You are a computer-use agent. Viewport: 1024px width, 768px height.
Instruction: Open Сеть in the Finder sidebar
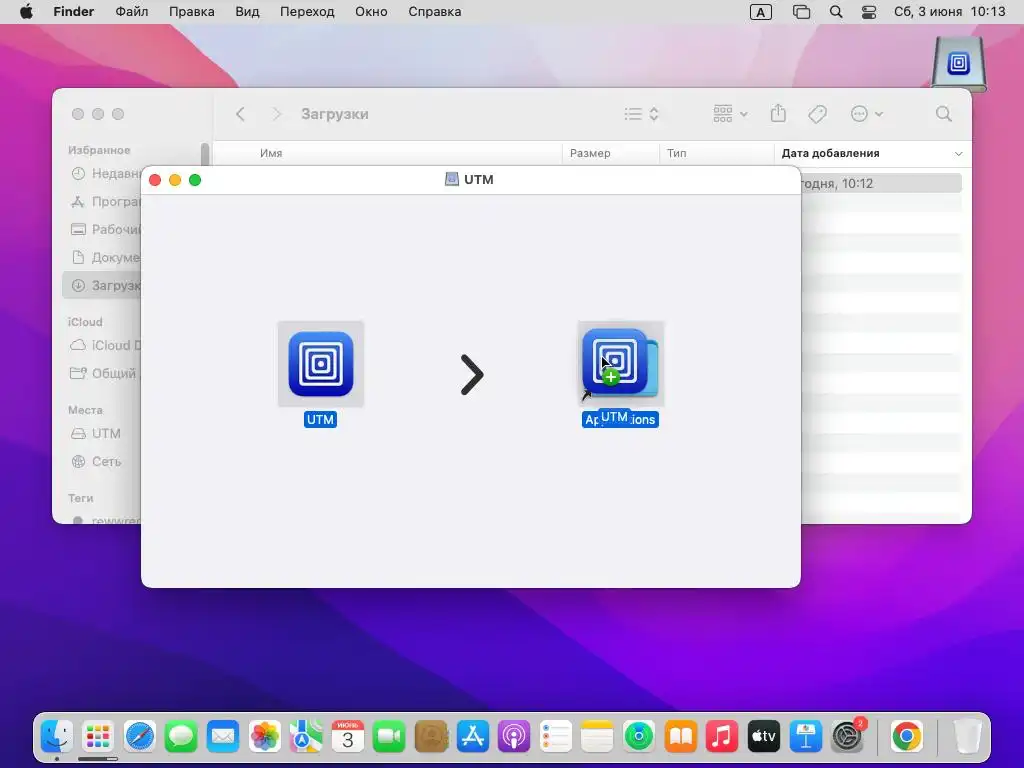[96, 462]
